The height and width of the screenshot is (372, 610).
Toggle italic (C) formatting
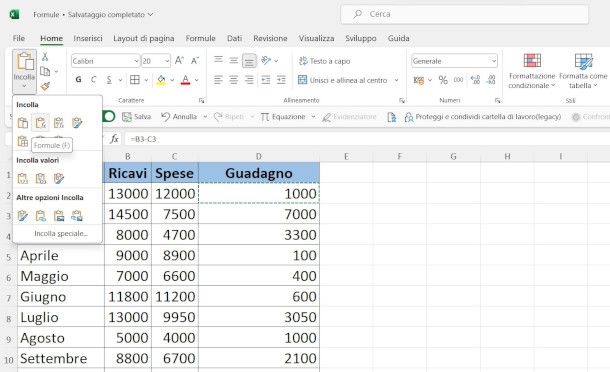click(x=93, y=80)
